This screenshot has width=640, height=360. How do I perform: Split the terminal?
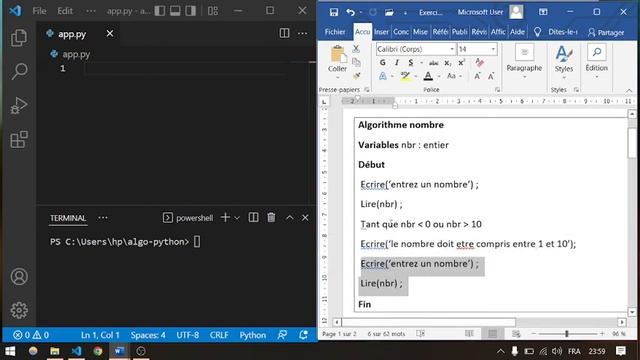tap(253, 218)
